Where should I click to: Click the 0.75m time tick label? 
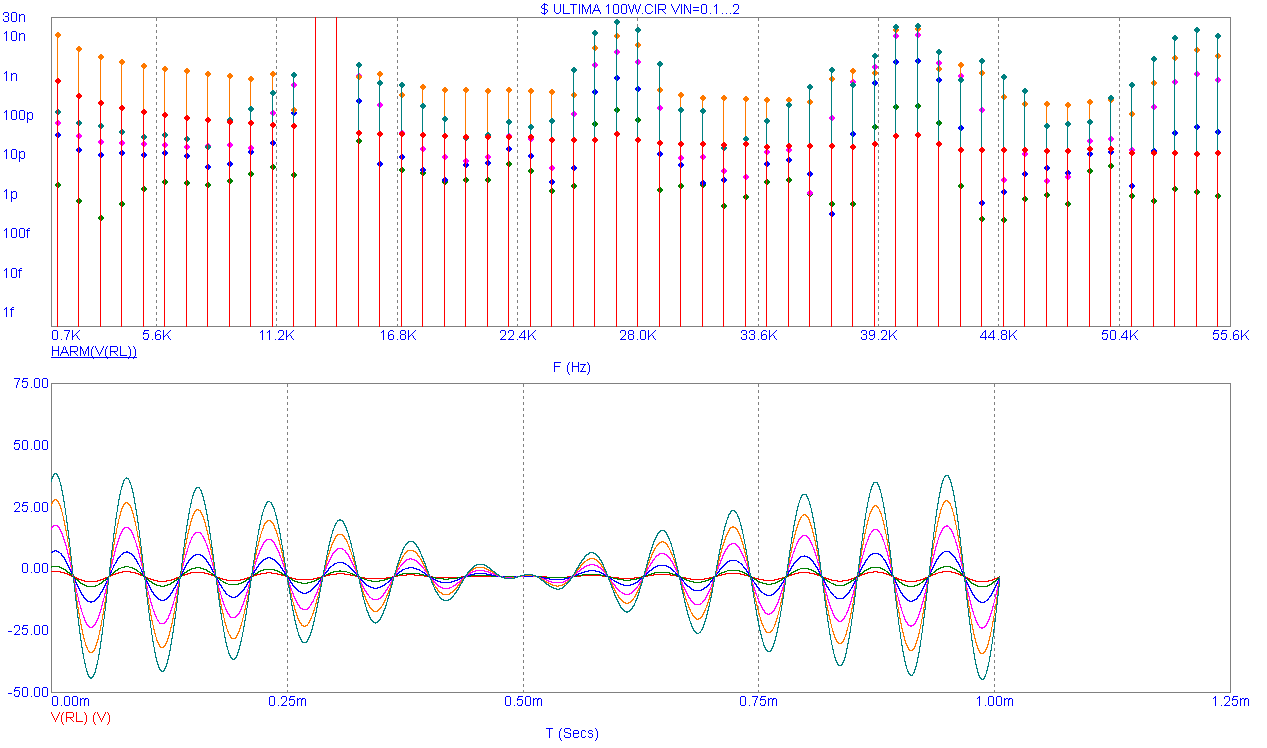[759, 702]
